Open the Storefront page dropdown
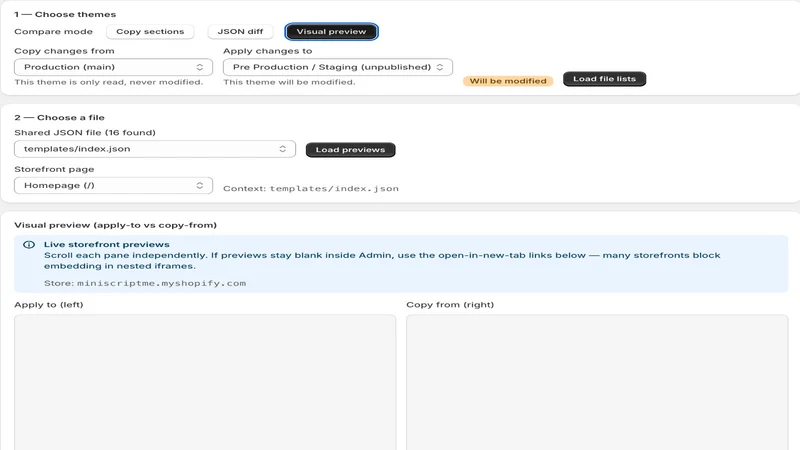This screenshot has height=450, width=800. click(113, 185)
